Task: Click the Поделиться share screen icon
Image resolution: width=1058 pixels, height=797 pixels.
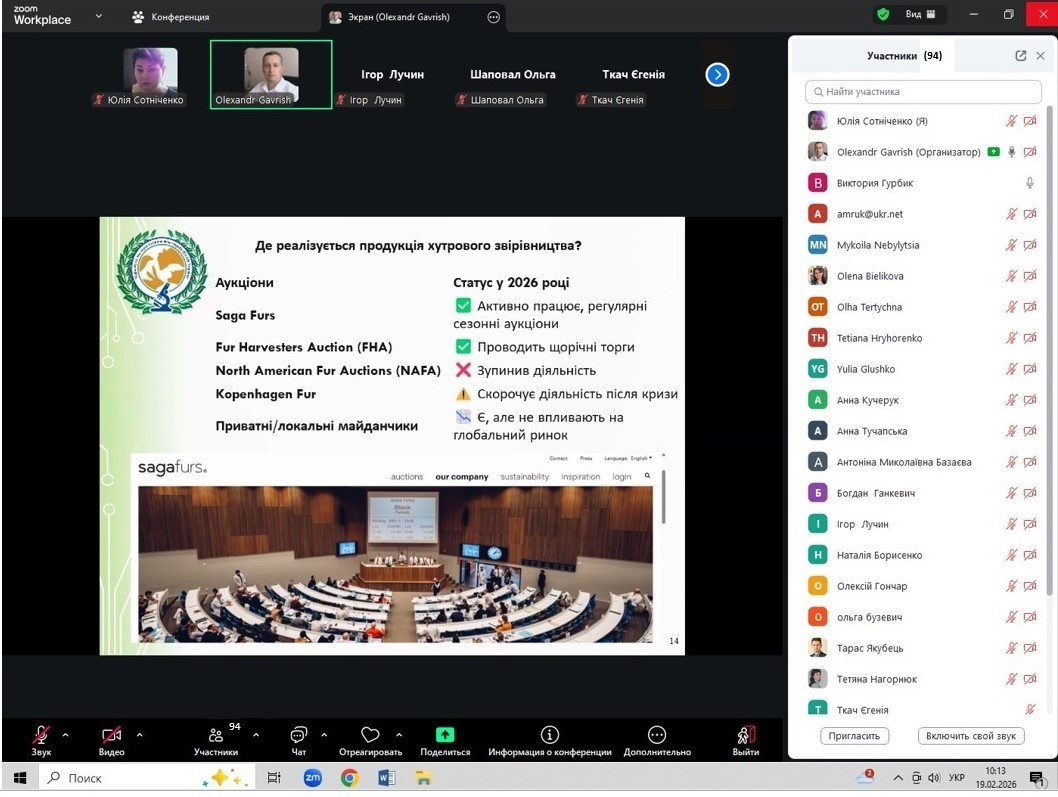Action: point(445,735)
